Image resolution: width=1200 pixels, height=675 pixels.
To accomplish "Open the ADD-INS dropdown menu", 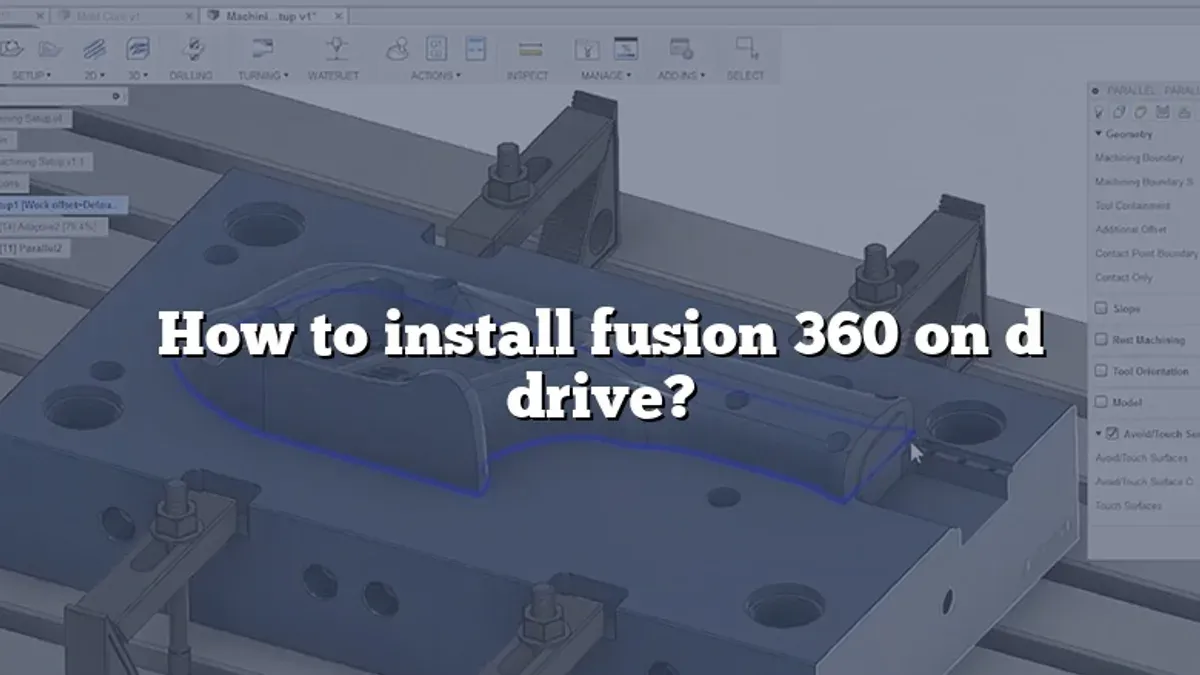I will click(x=681, y=76).
